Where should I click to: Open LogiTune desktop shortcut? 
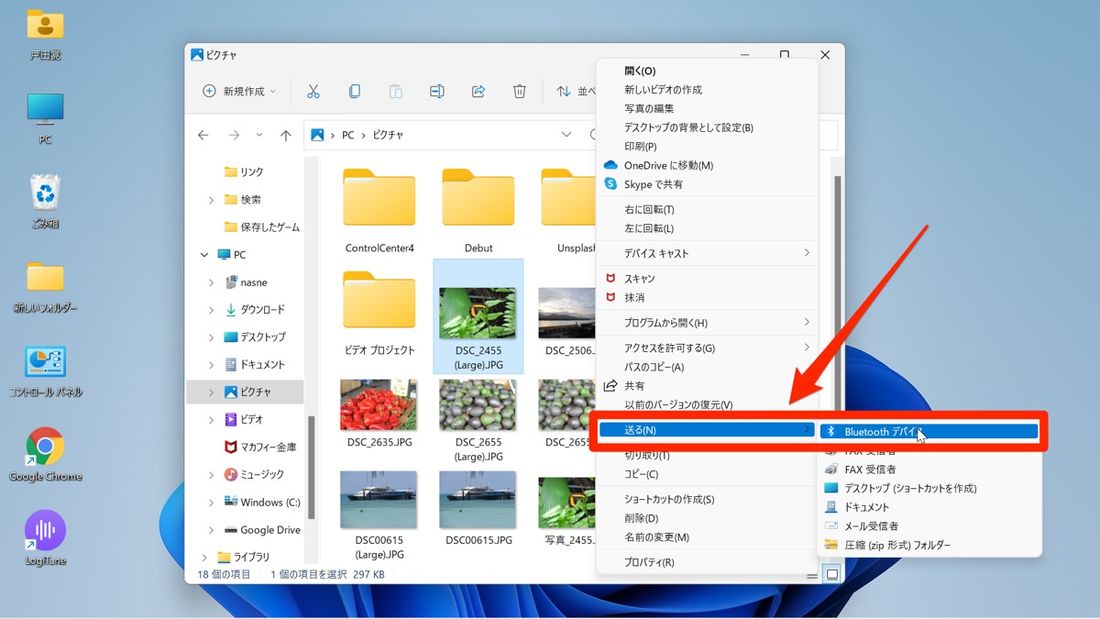tap(45, 538)
